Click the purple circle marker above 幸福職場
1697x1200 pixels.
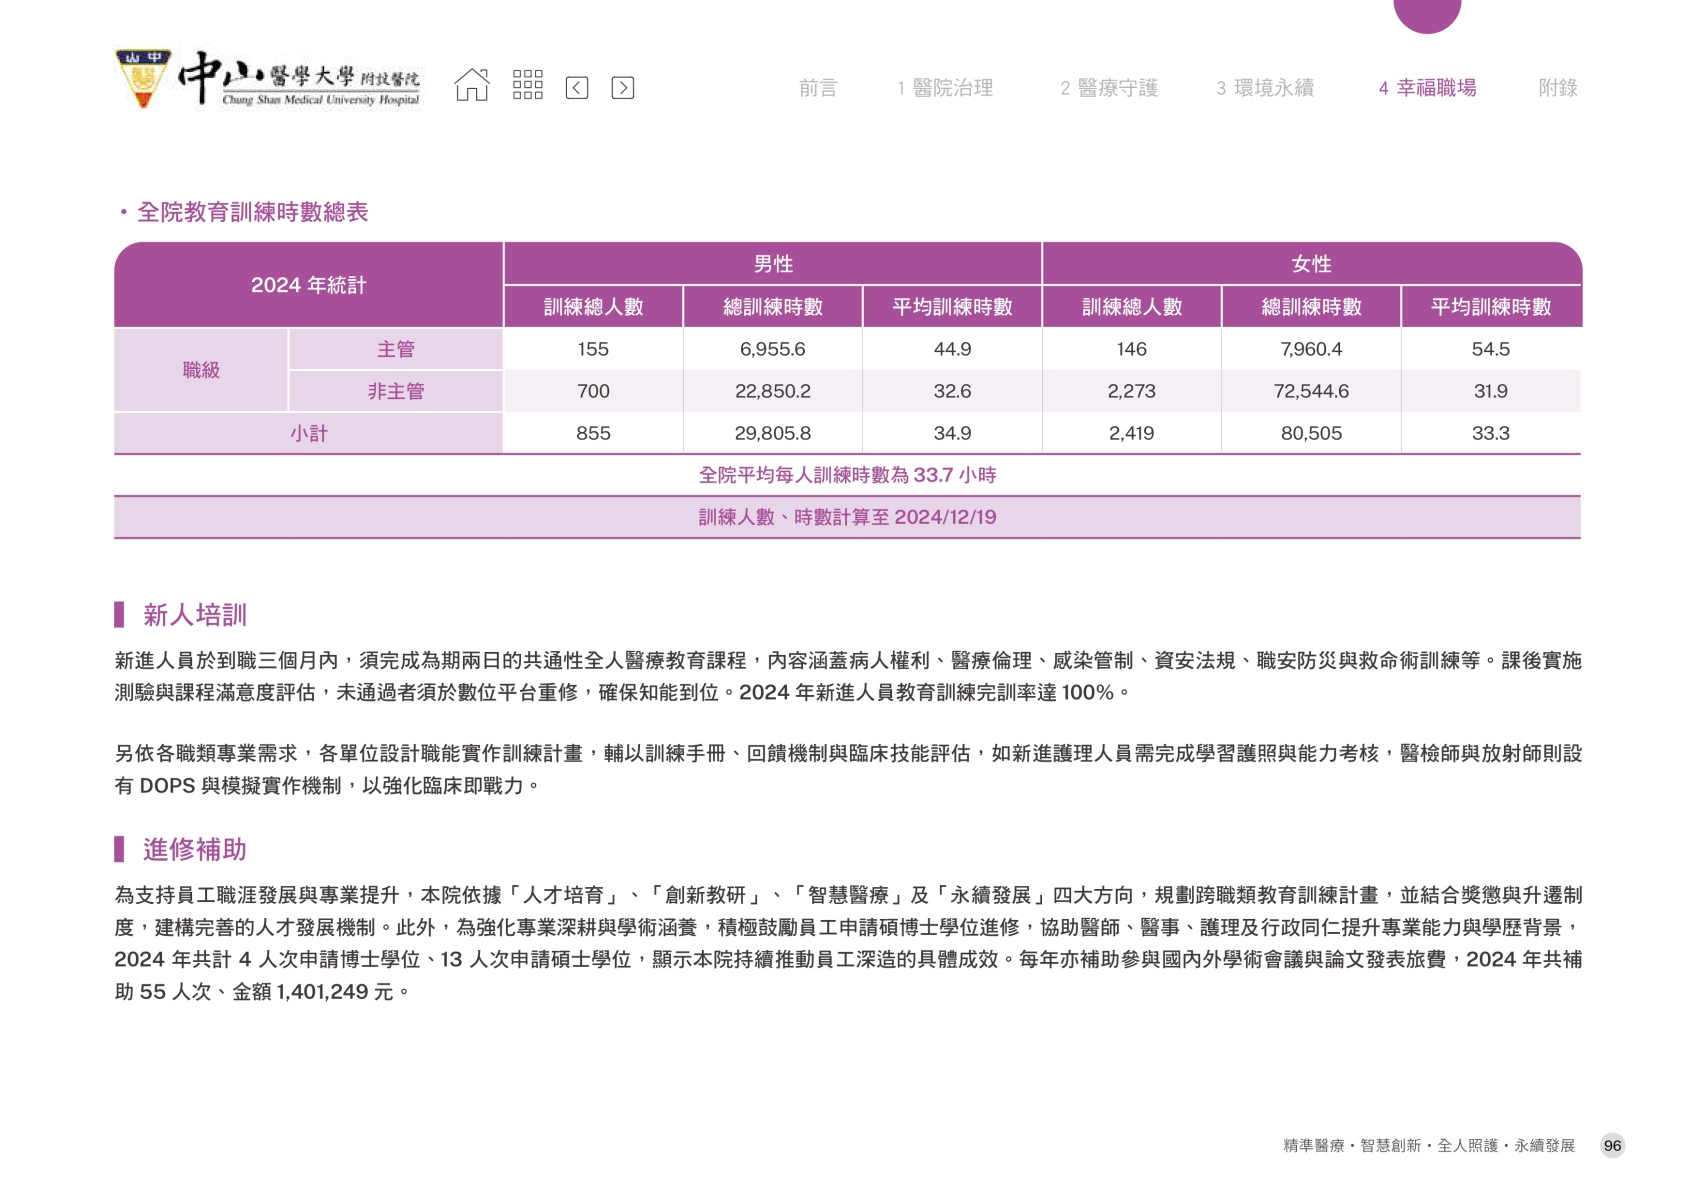click(x=1426, y=13)
